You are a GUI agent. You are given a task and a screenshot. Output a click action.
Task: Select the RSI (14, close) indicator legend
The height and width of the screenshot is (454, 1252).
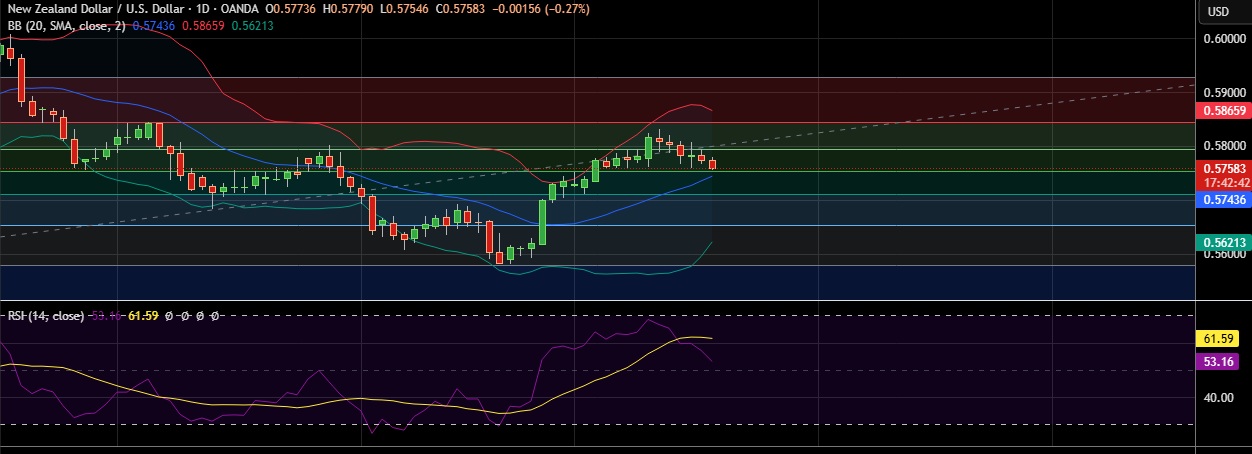point(45,315)
